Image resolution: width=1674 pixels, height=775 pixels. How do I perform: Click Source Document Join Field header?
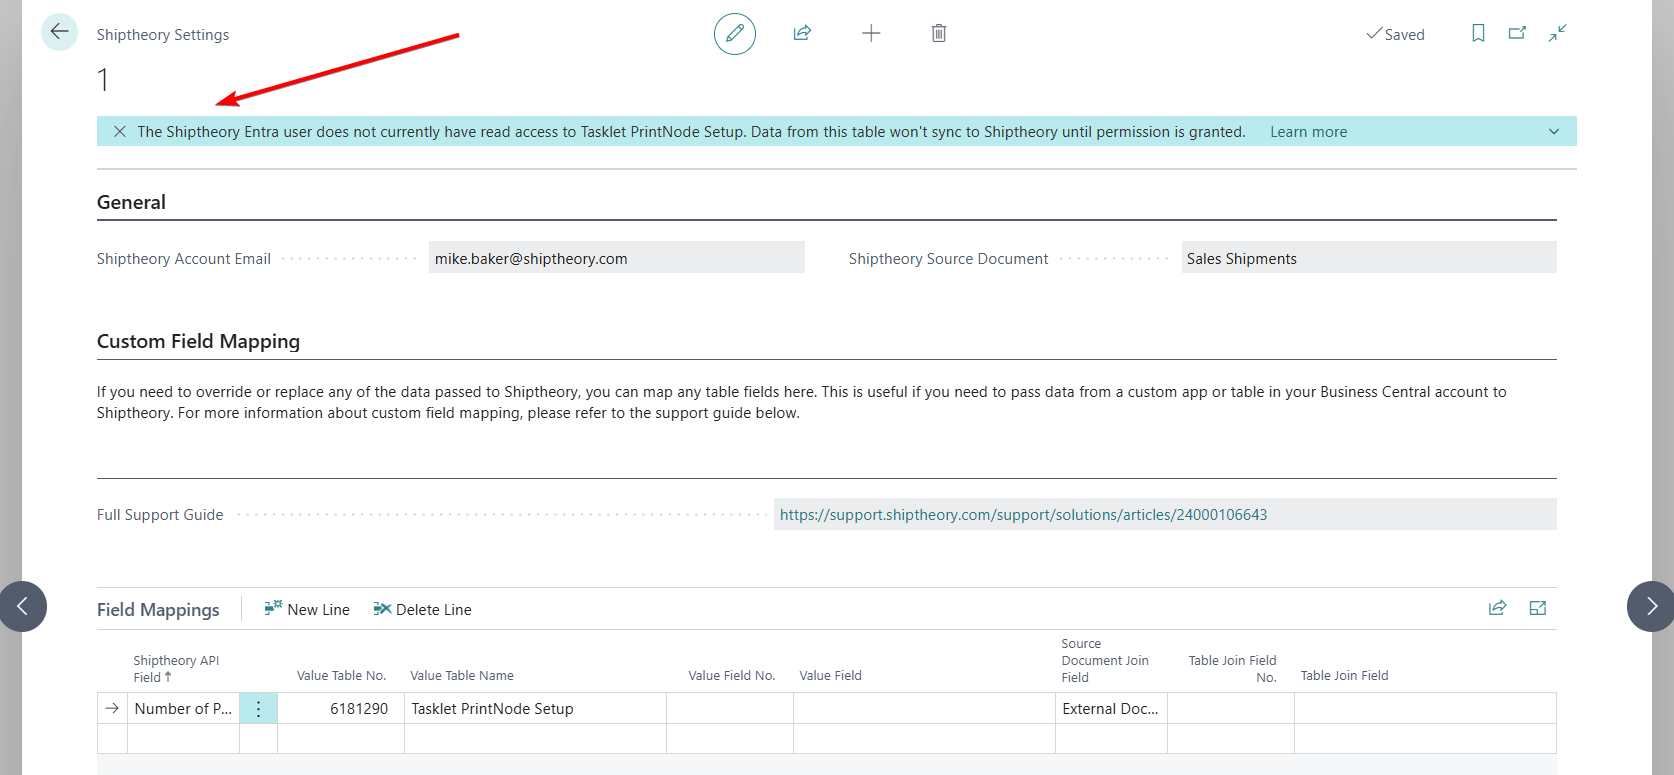(x=1105, y=661)
